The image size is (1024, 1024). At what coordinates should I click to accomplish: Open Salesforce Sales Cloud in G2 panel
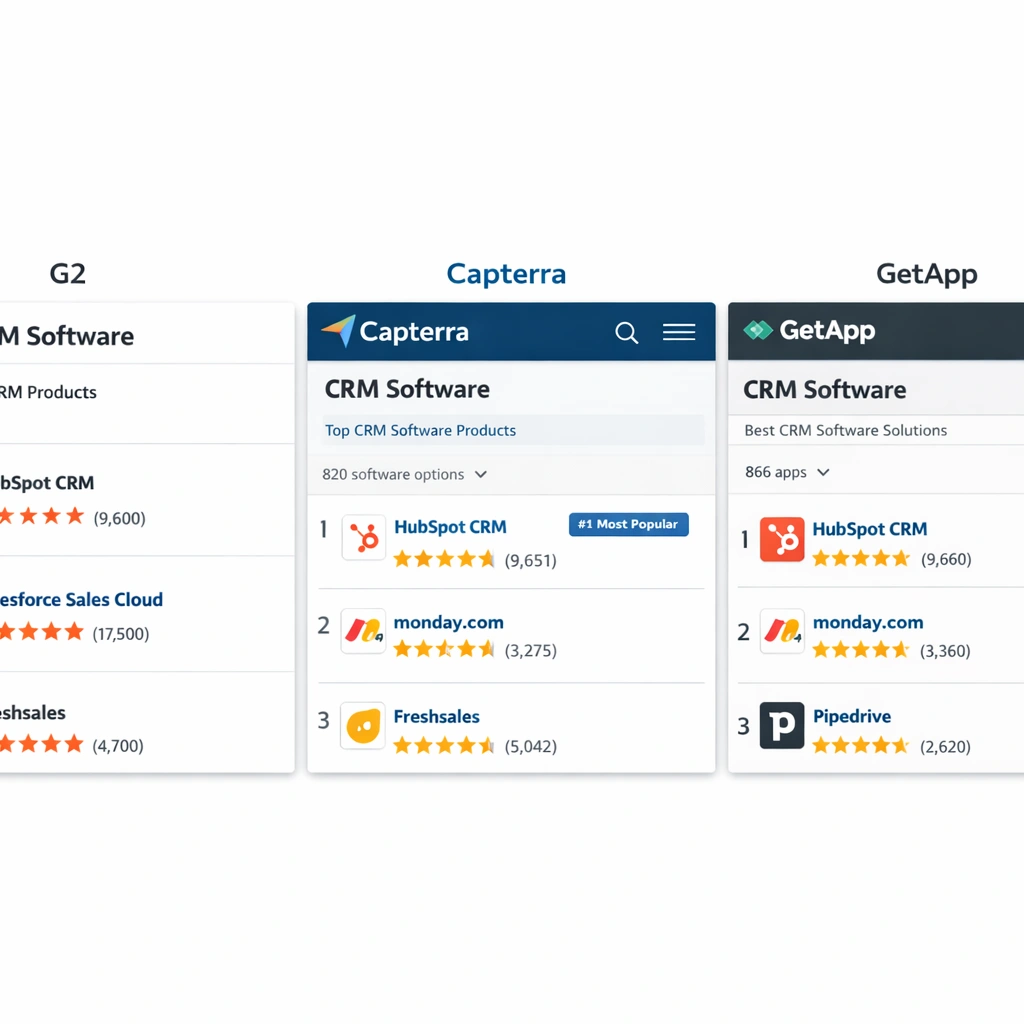tap(82, 600)
